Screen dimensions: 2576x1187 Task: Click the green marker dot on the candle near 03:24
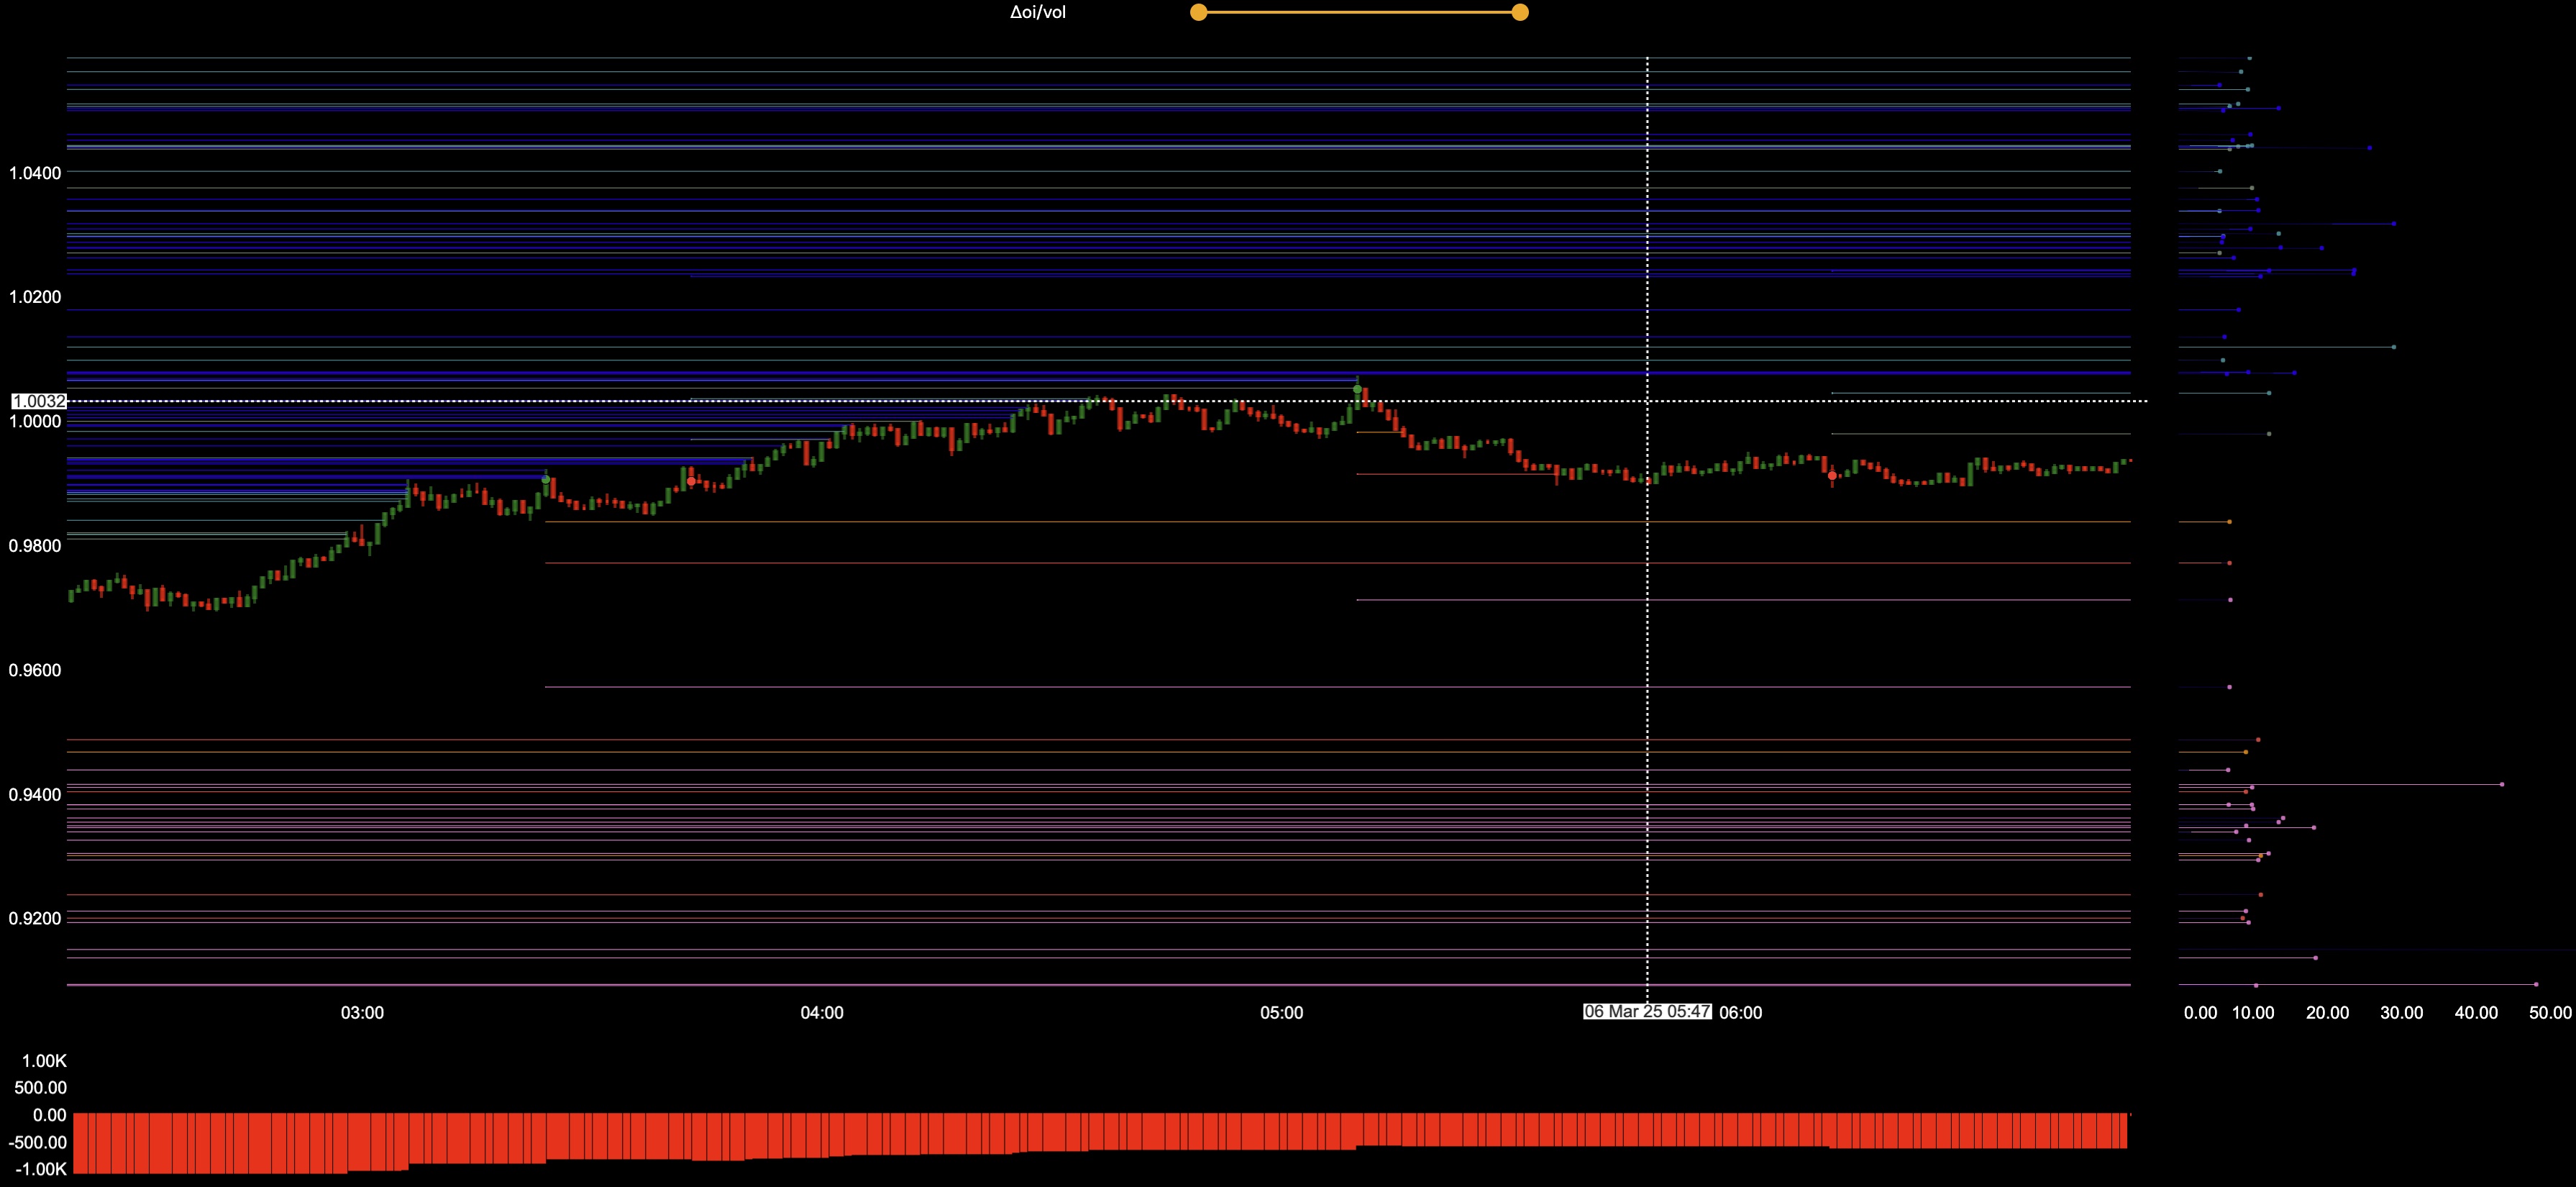coord(545,479)
